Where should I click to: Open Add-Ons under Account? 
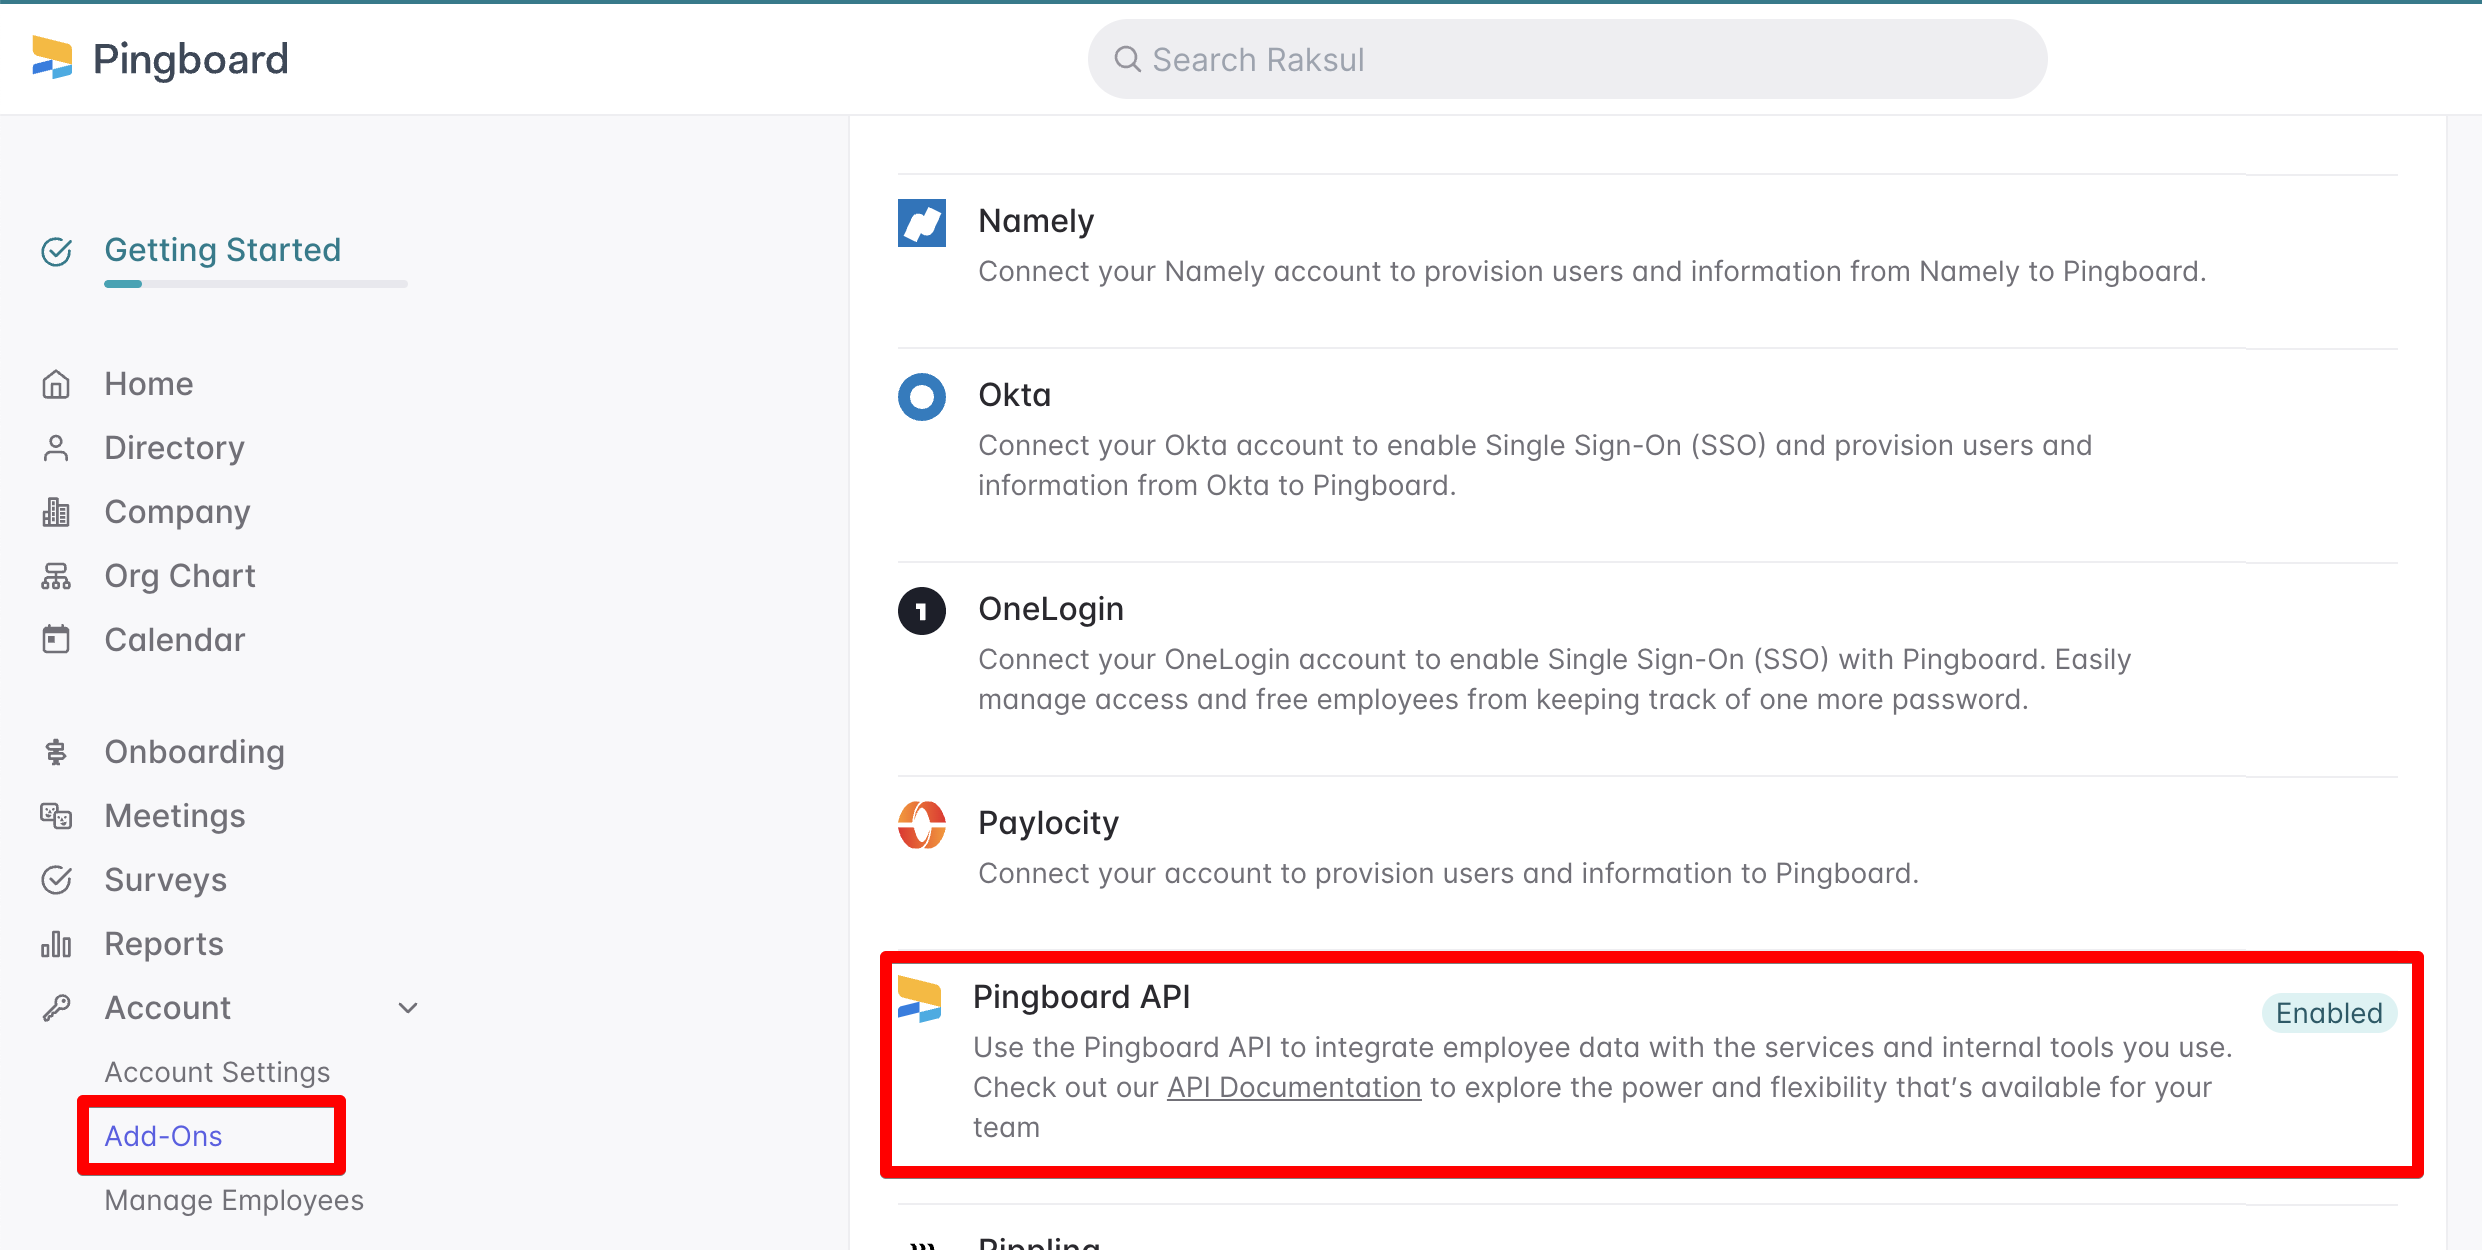click(x=164, y=1136)
